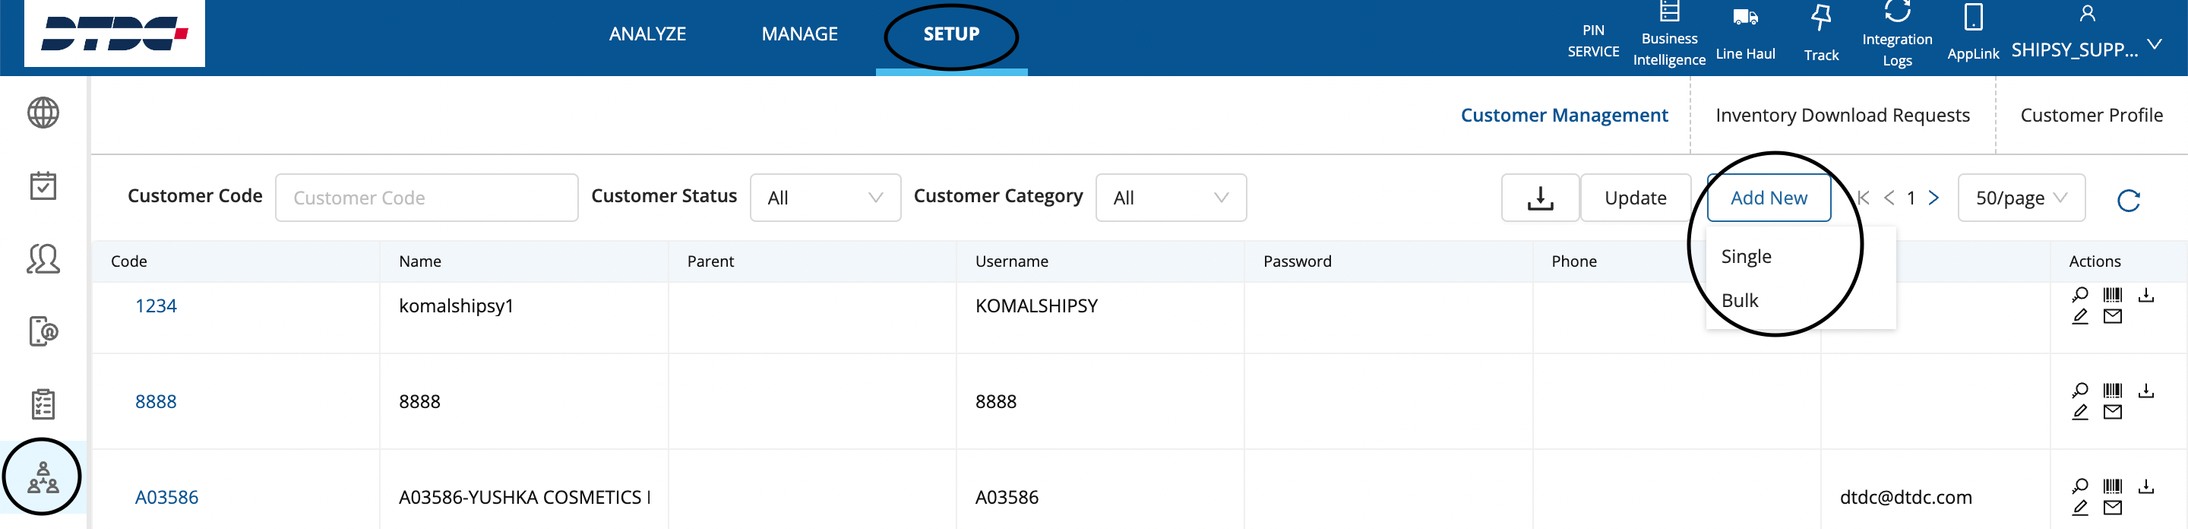Open the AppLink phone icon
This screenshot has width=2188, height=529.
[1973, 18]
